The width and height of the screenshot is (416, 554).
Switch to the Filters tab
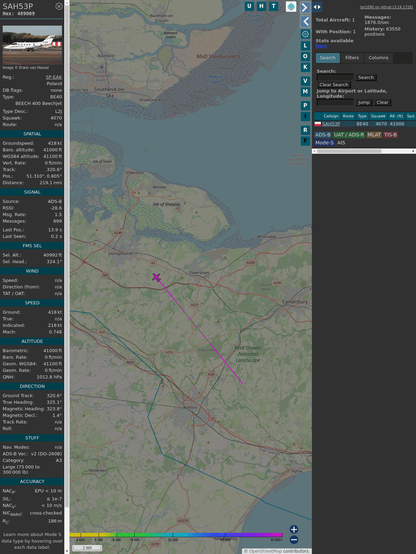coord(352,58)
